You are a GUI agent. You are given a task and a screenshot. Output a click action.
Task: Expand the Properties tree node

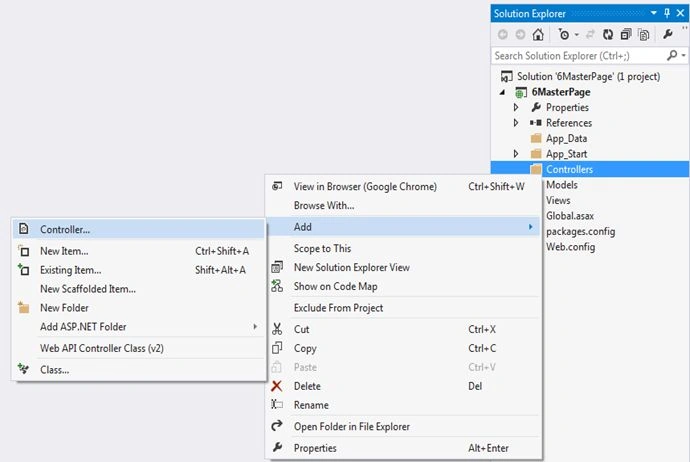click(x=516, y=107)
